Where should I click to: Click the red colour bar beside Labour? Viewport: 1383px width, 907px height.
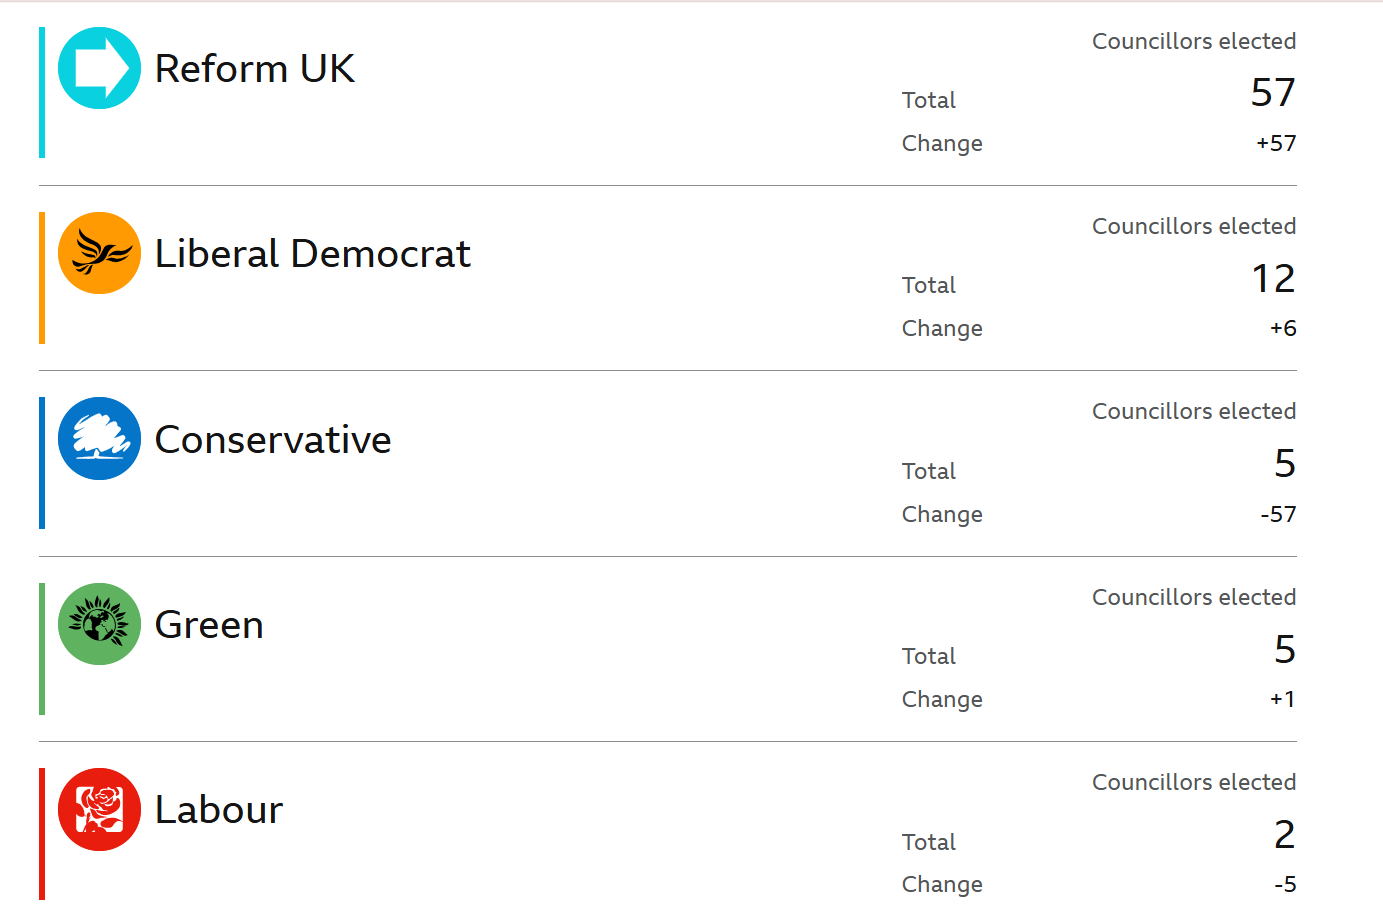[x=42, y=834]
